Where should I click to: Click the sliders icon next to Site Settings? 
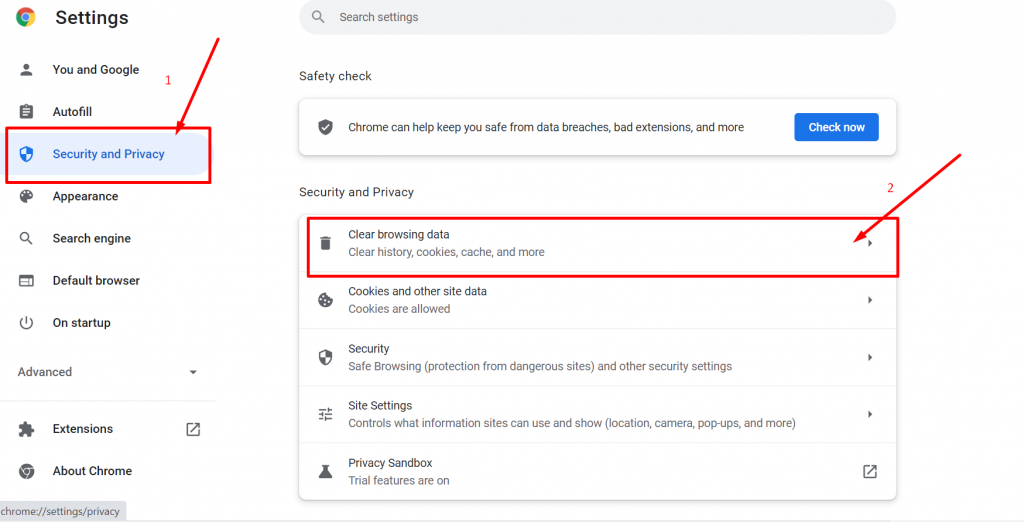[325, 414]
